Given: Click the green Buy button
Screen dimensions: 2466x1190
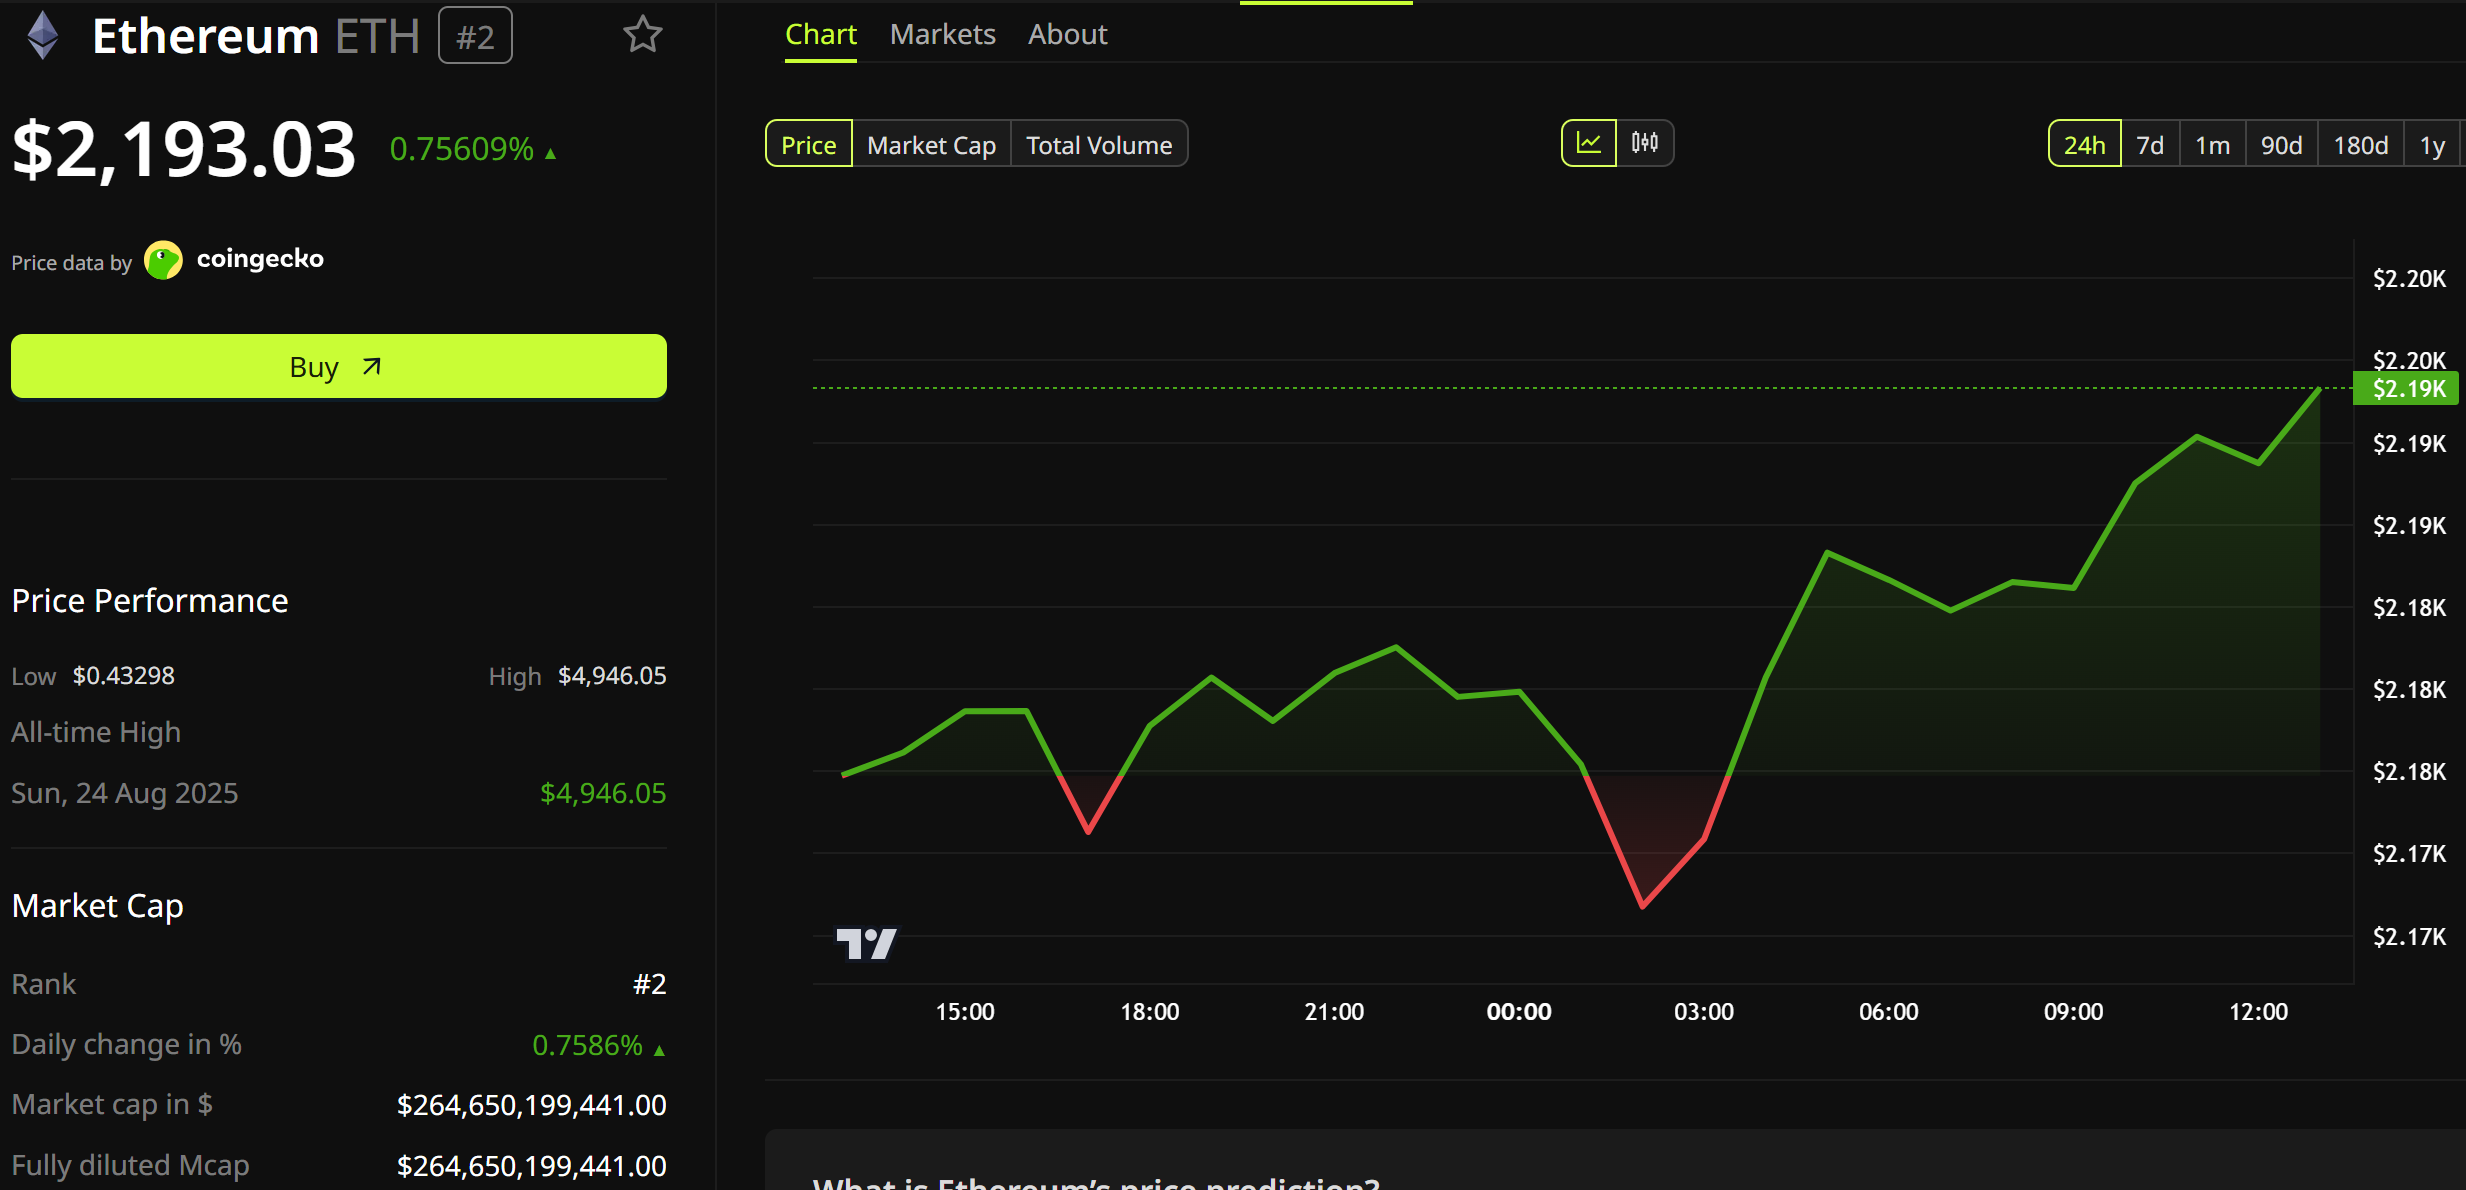Looking at the screenshot, I should pos(339,366).
